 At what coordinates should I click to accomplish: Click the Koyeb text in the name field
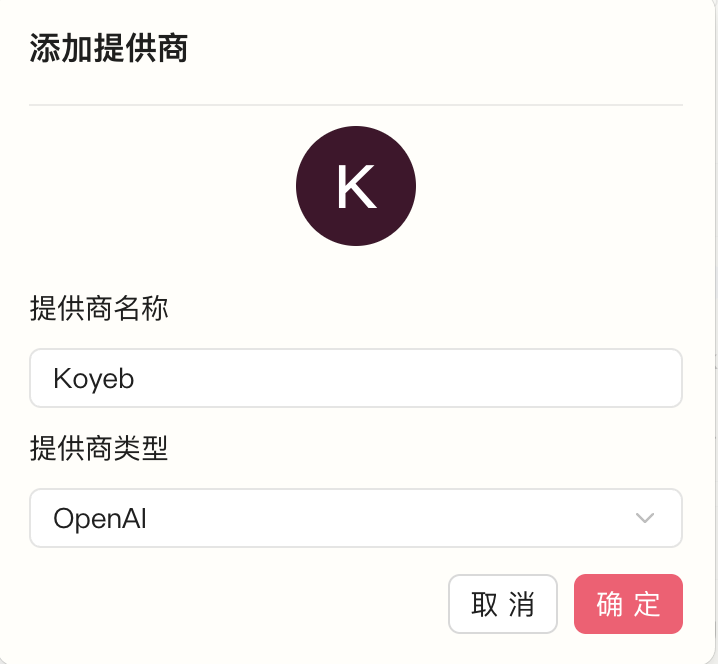93,379
